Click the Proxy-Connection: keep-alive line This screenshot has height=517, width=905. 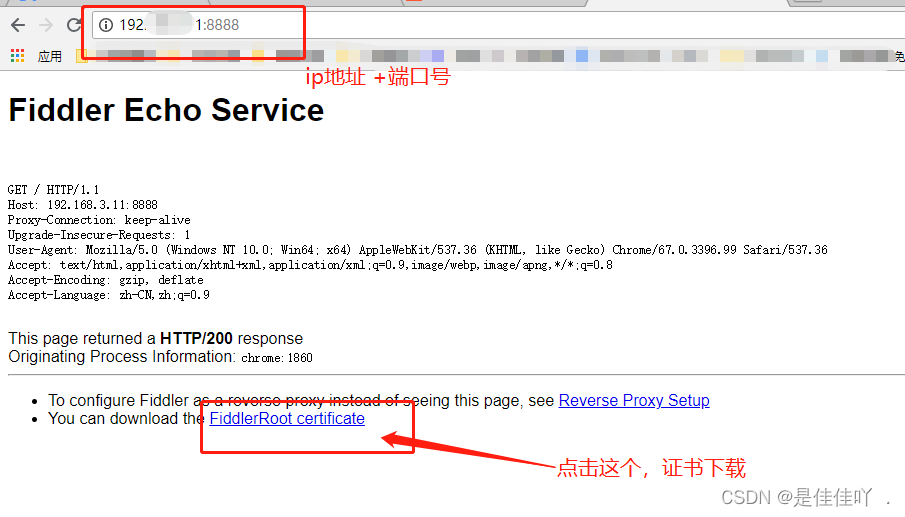pyautogui.click(x=99, y=220)
